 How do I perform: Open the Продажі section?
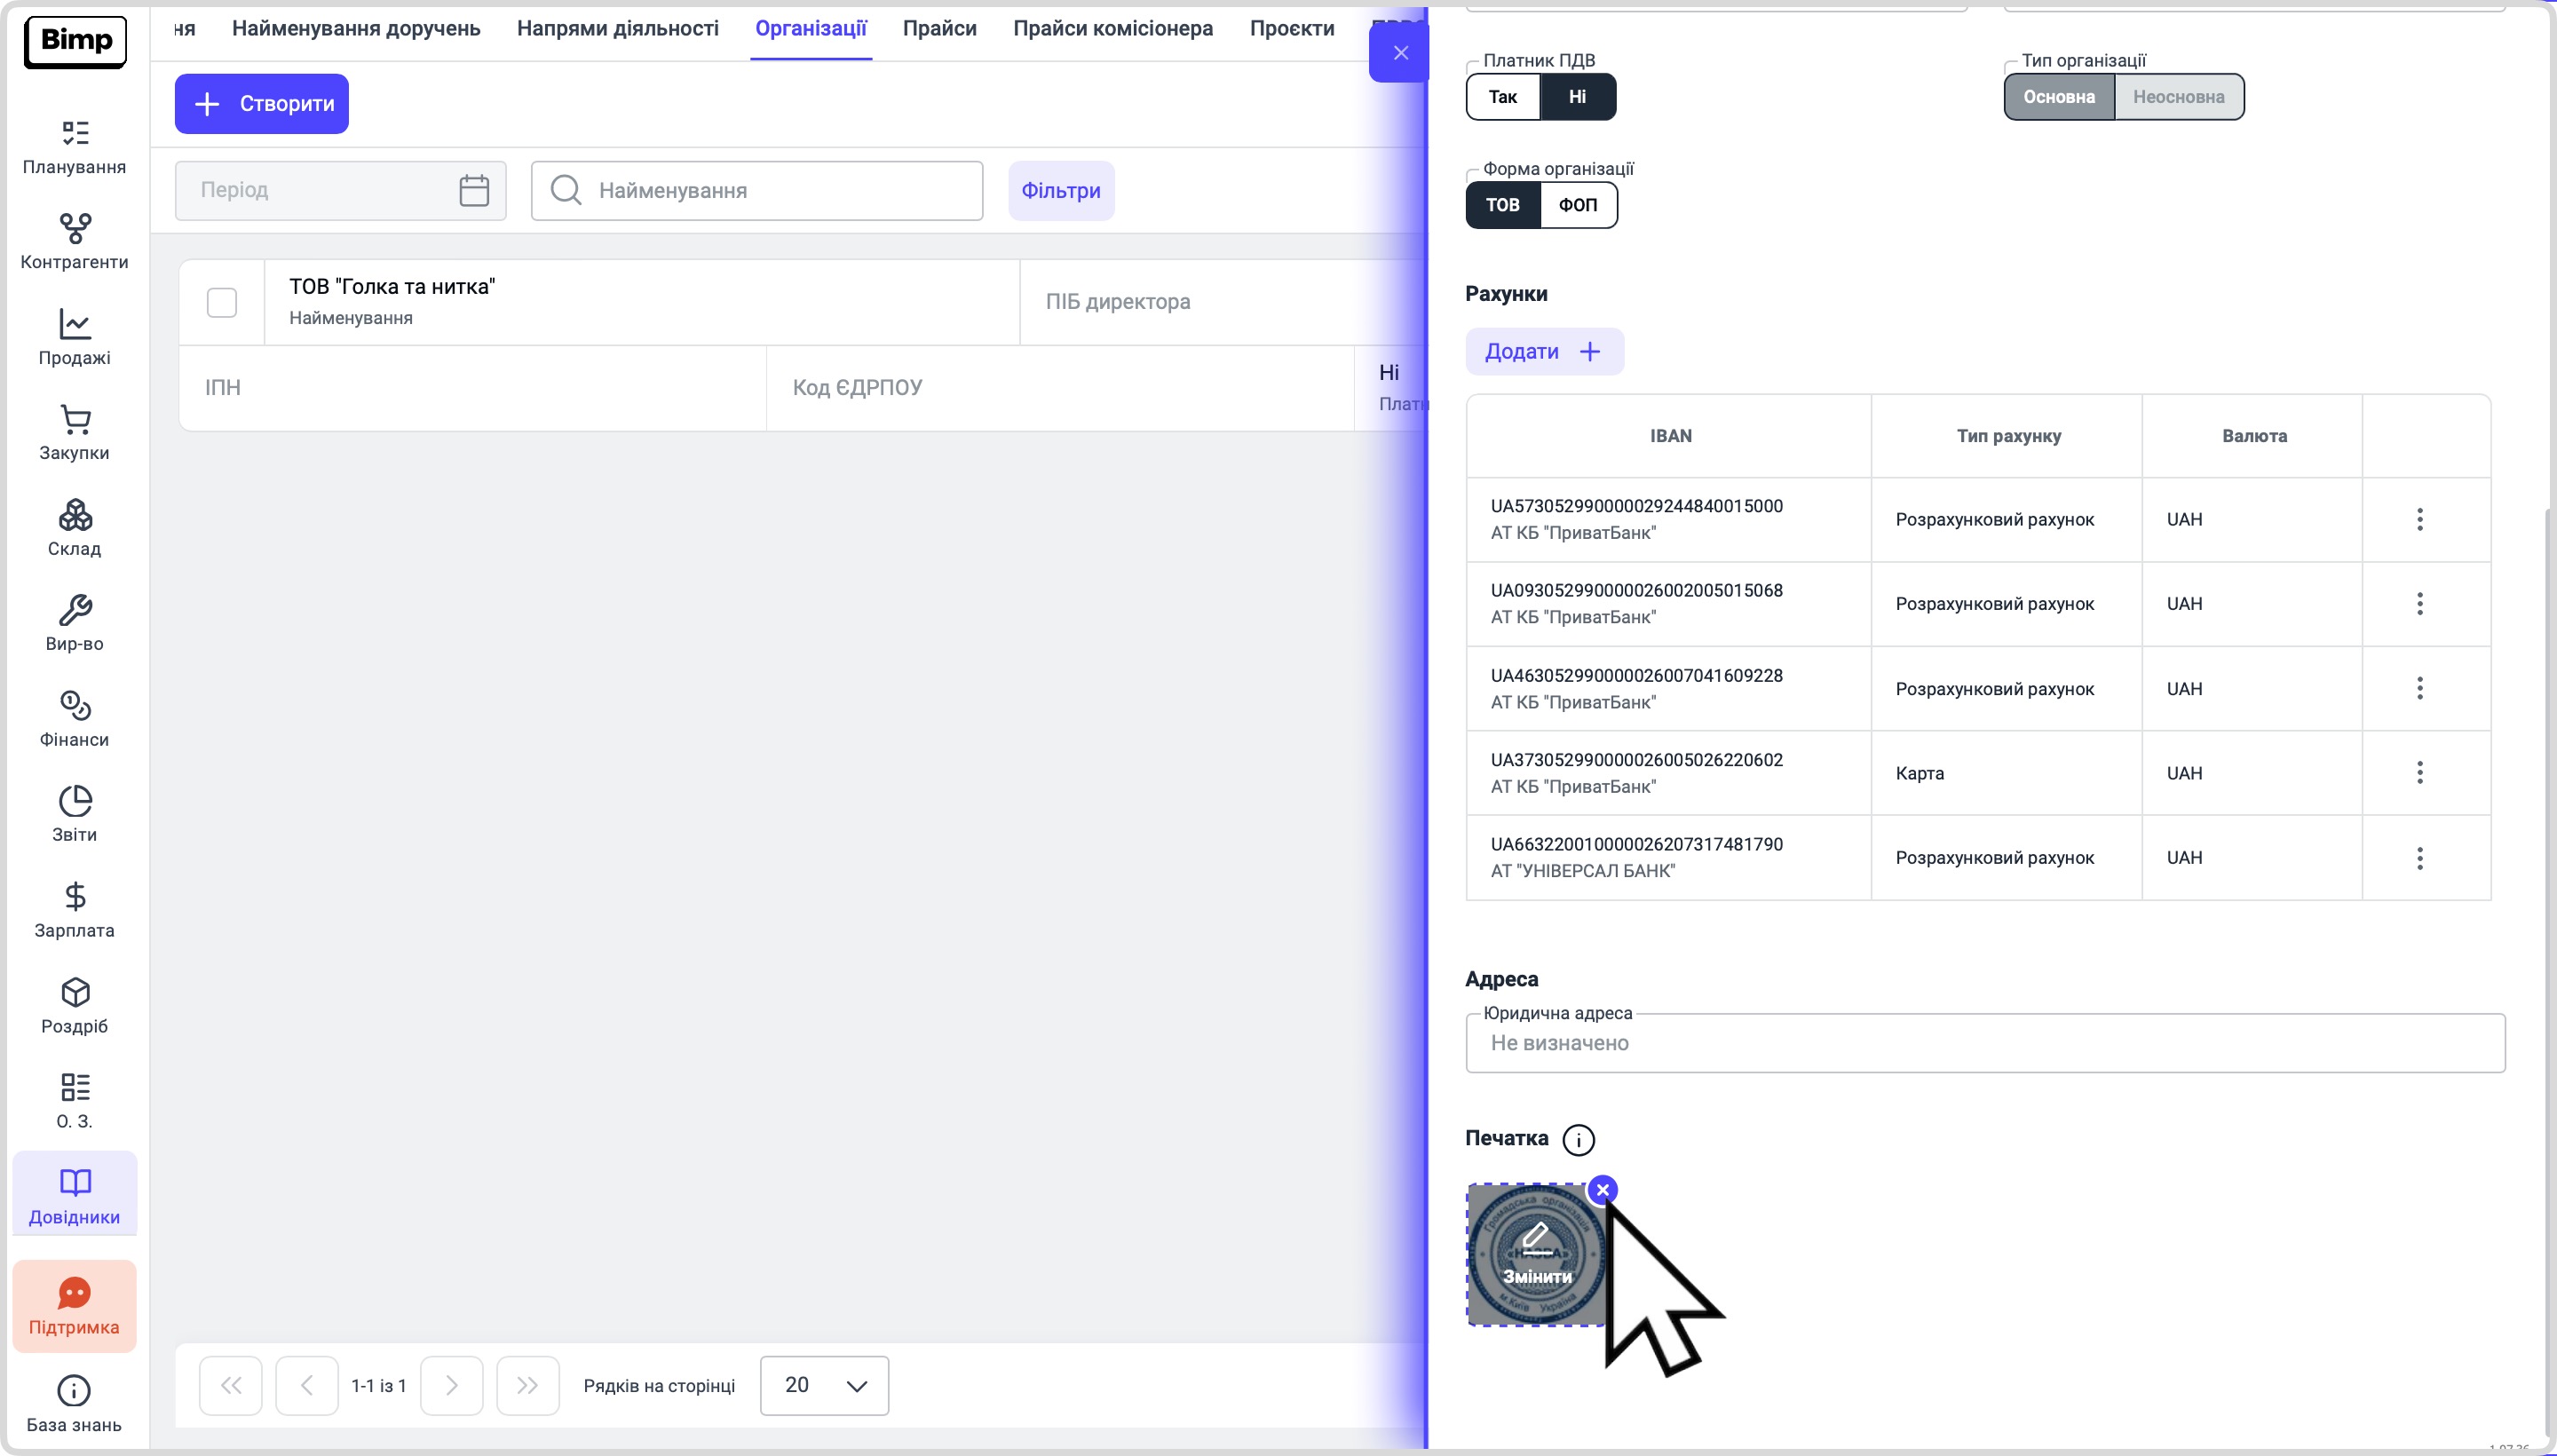[x=74, y=338]
